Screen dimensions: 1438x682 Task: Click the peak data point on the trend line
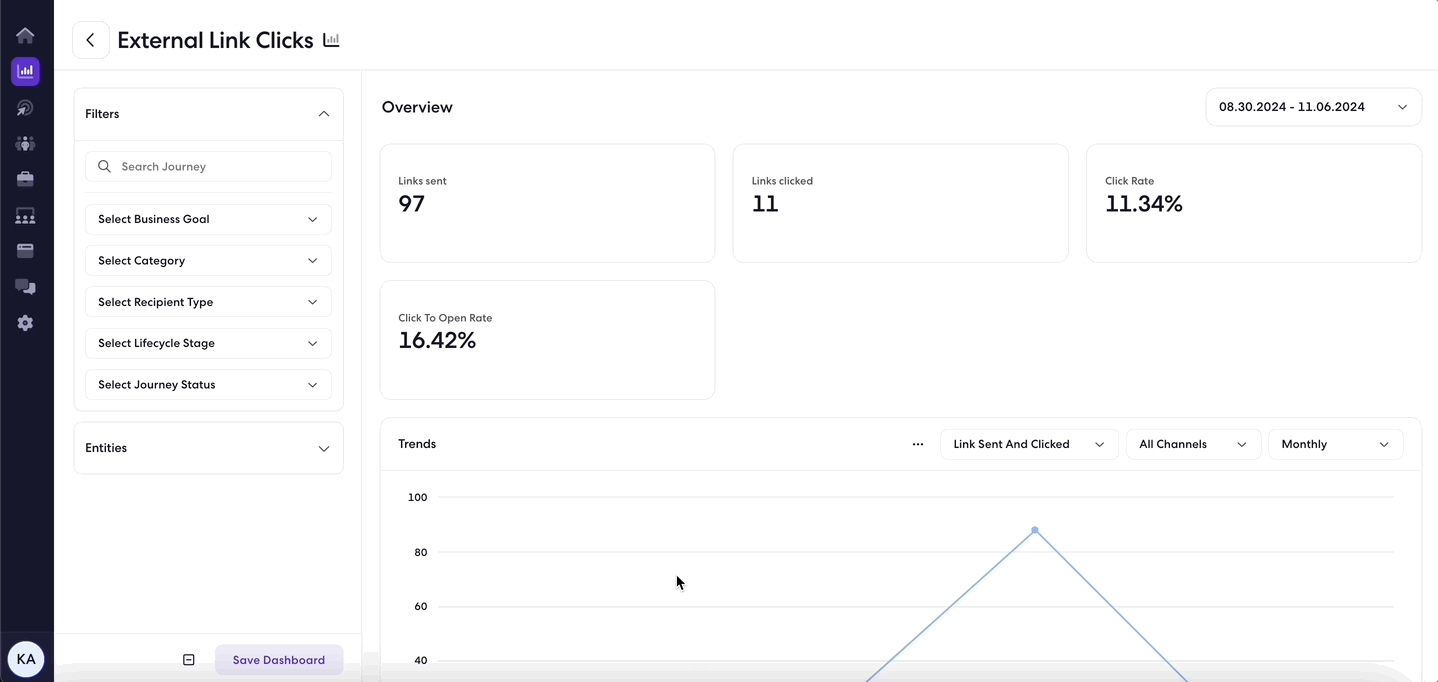(1035, 530)
